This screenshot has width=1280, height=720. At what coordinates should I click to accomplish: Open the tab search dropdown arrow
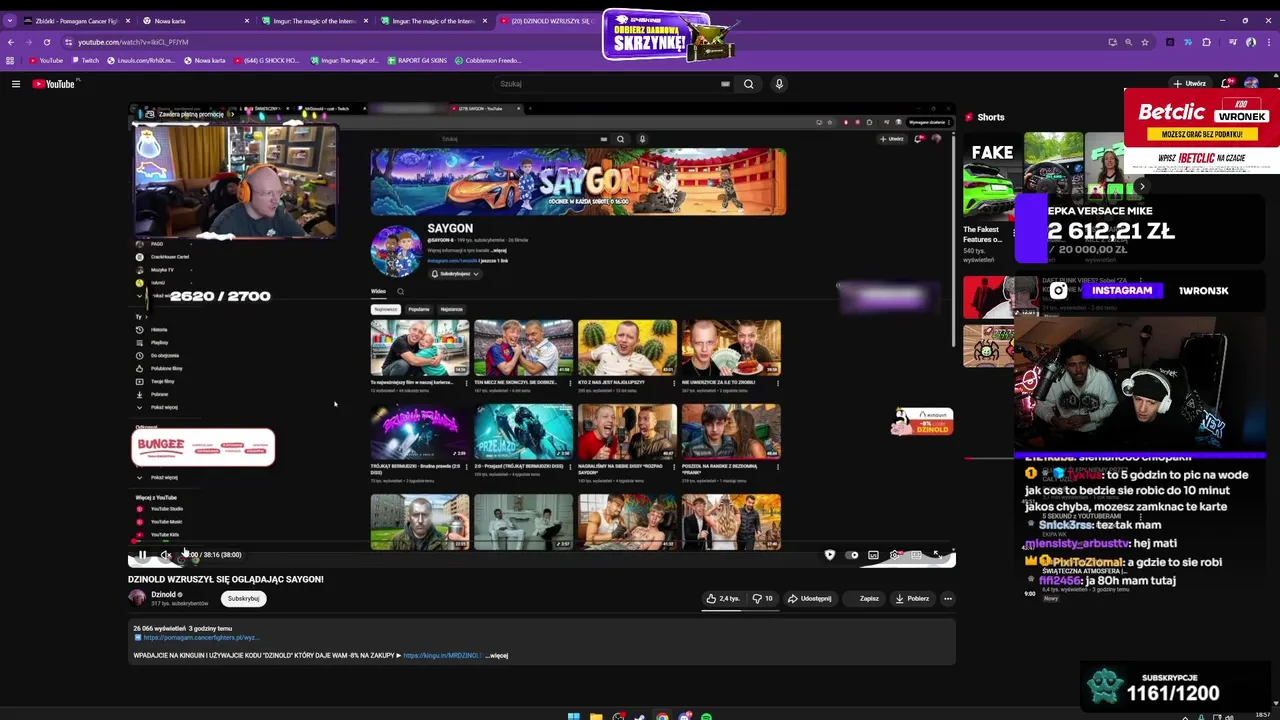[x=9, y=21]
